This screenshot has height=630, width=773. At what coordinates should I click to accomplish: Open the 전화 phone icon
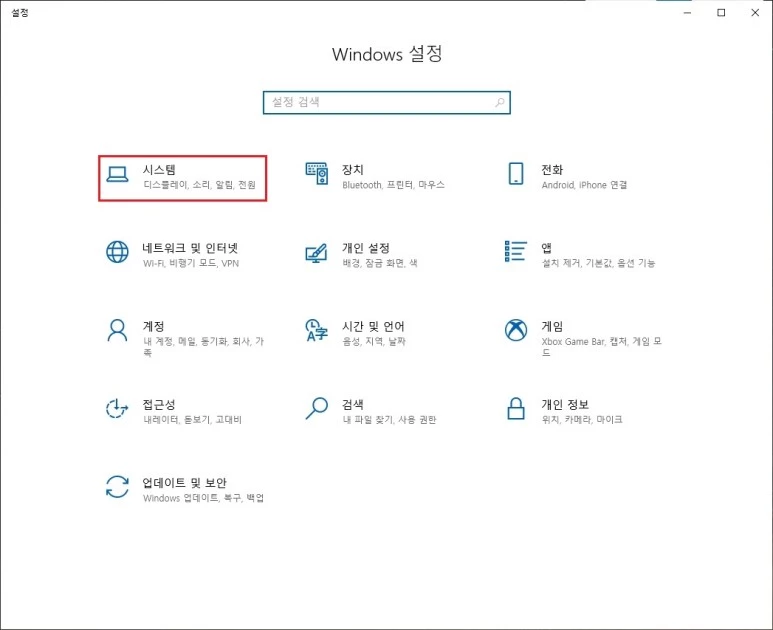(x=516, y=174)
